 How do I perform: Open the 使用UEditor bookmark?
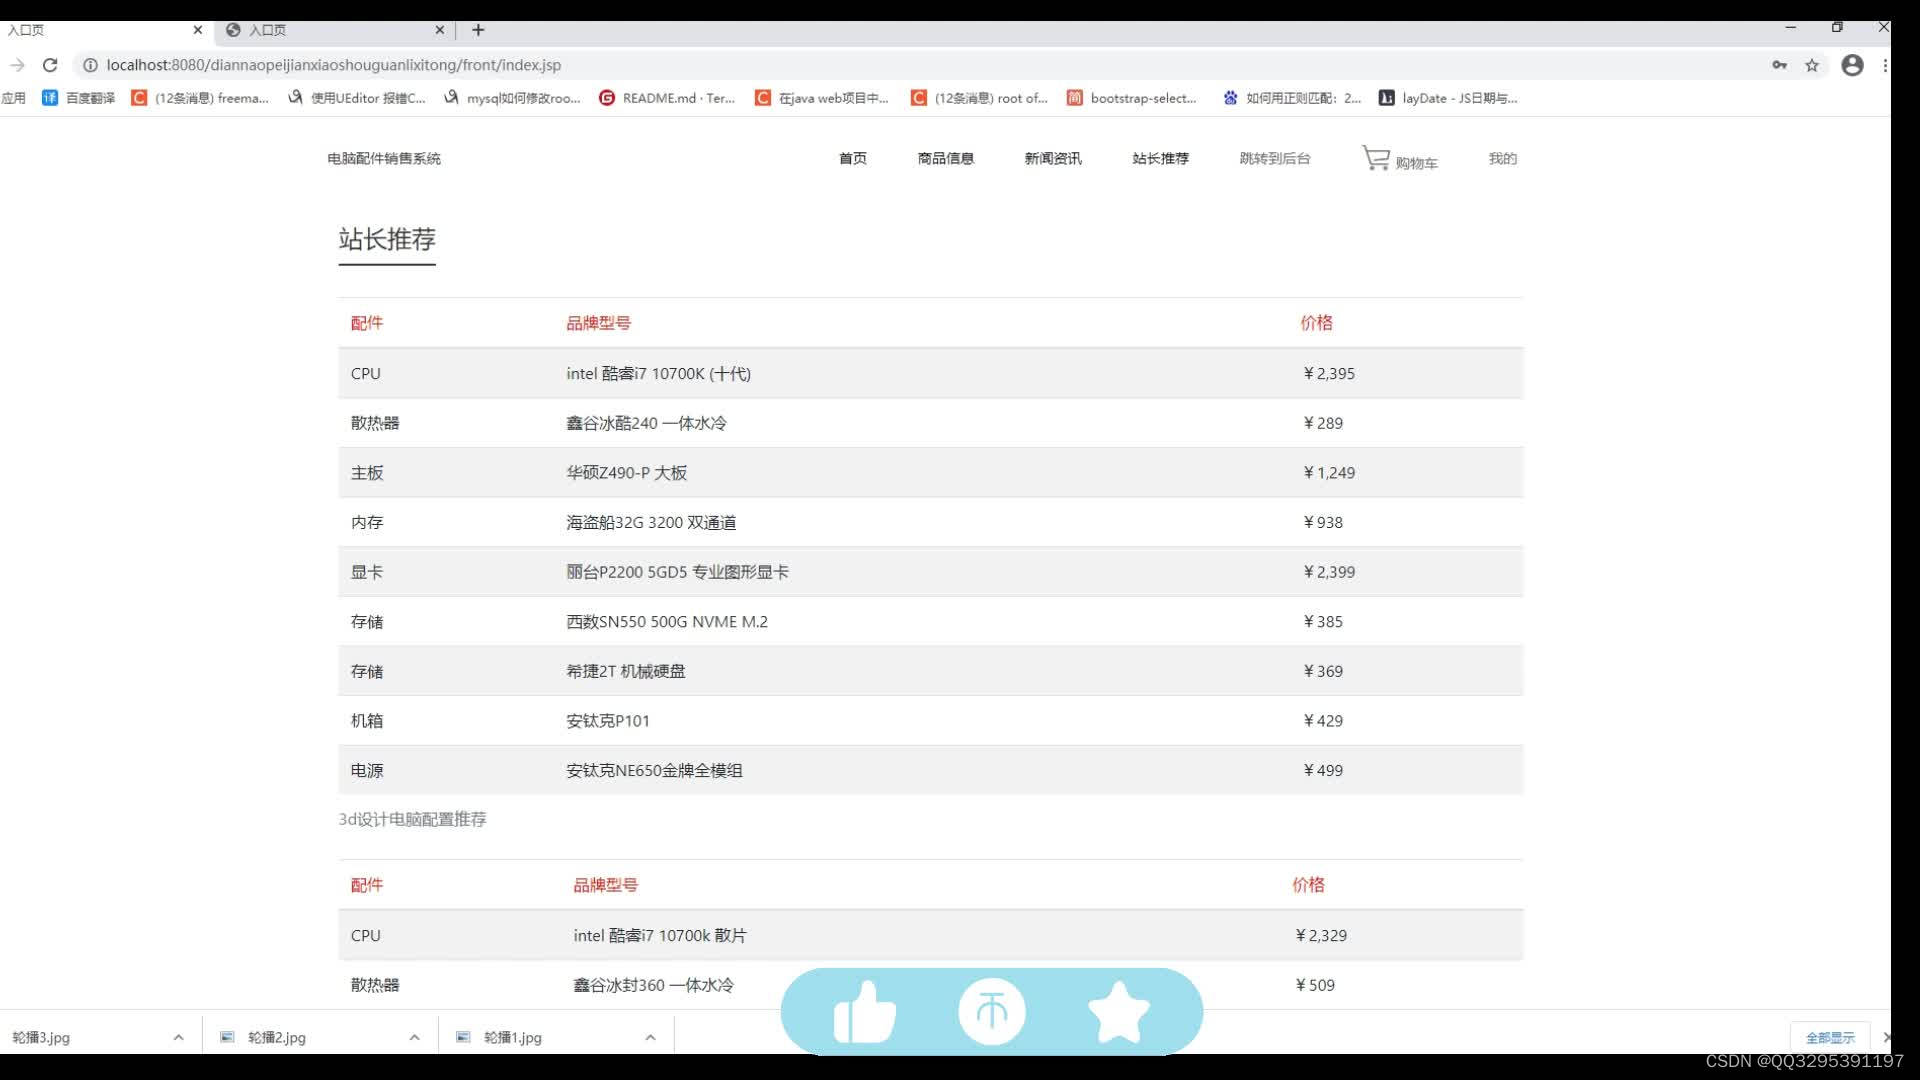356,98
